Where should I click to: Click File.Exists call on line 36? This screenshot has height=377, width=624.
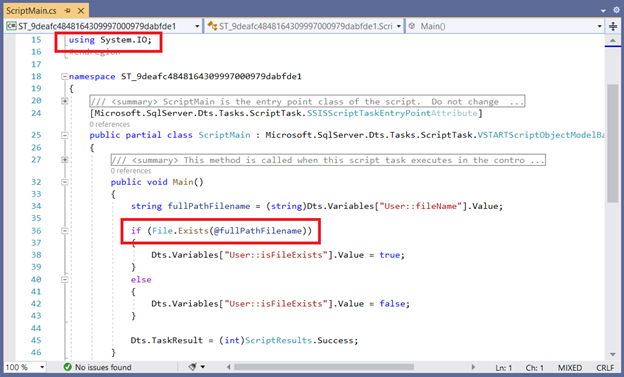pyautogui.click(x=180, y=231)
